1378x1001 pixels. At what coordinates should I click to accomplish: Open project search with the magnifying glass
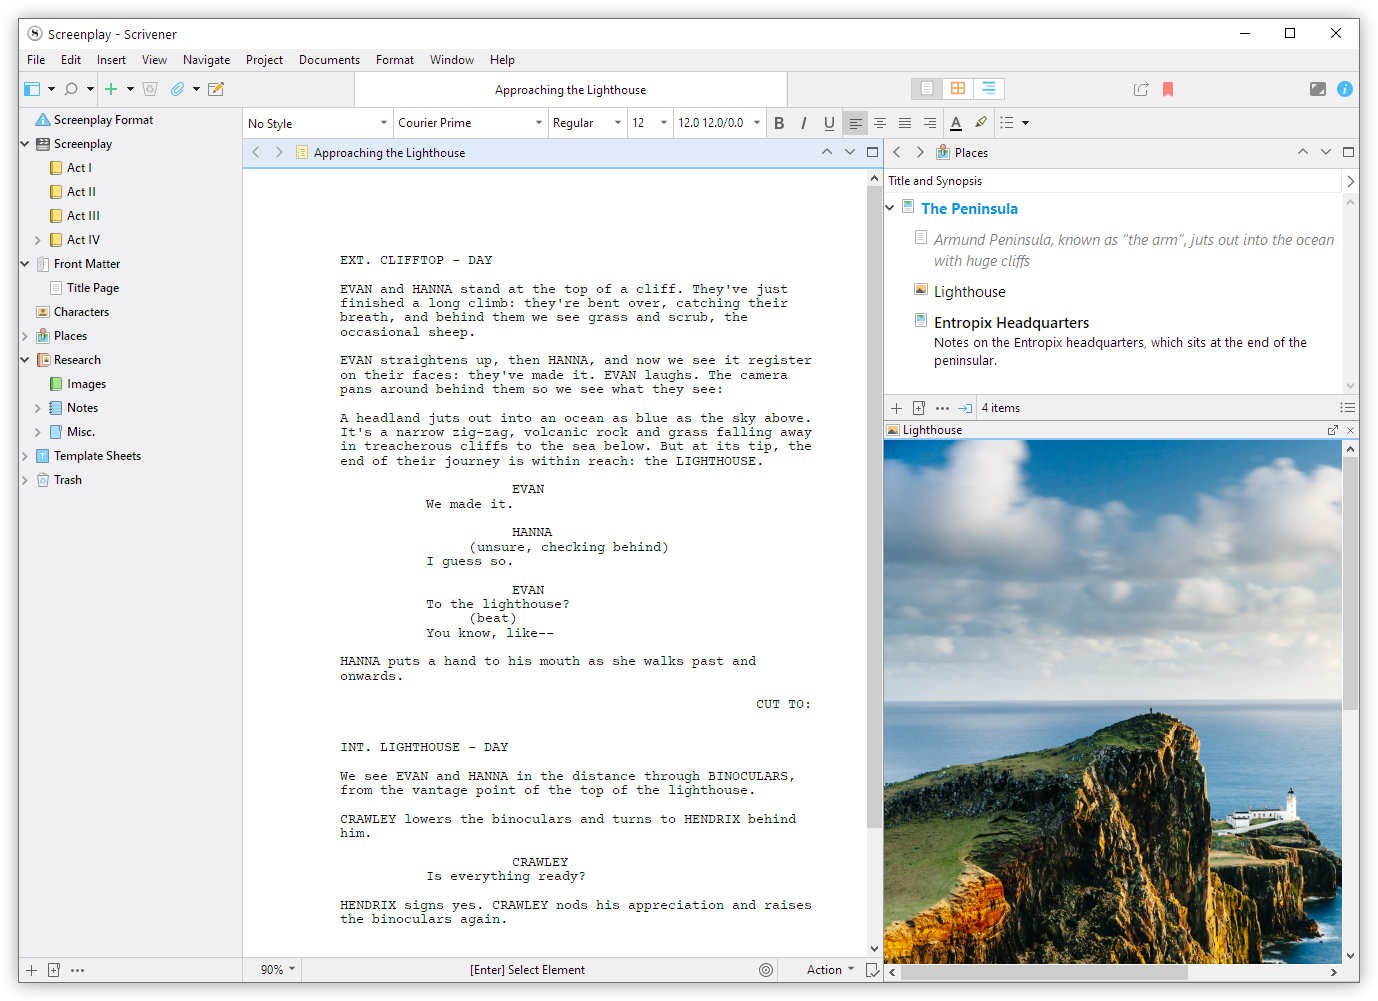(x=70, y=88)
